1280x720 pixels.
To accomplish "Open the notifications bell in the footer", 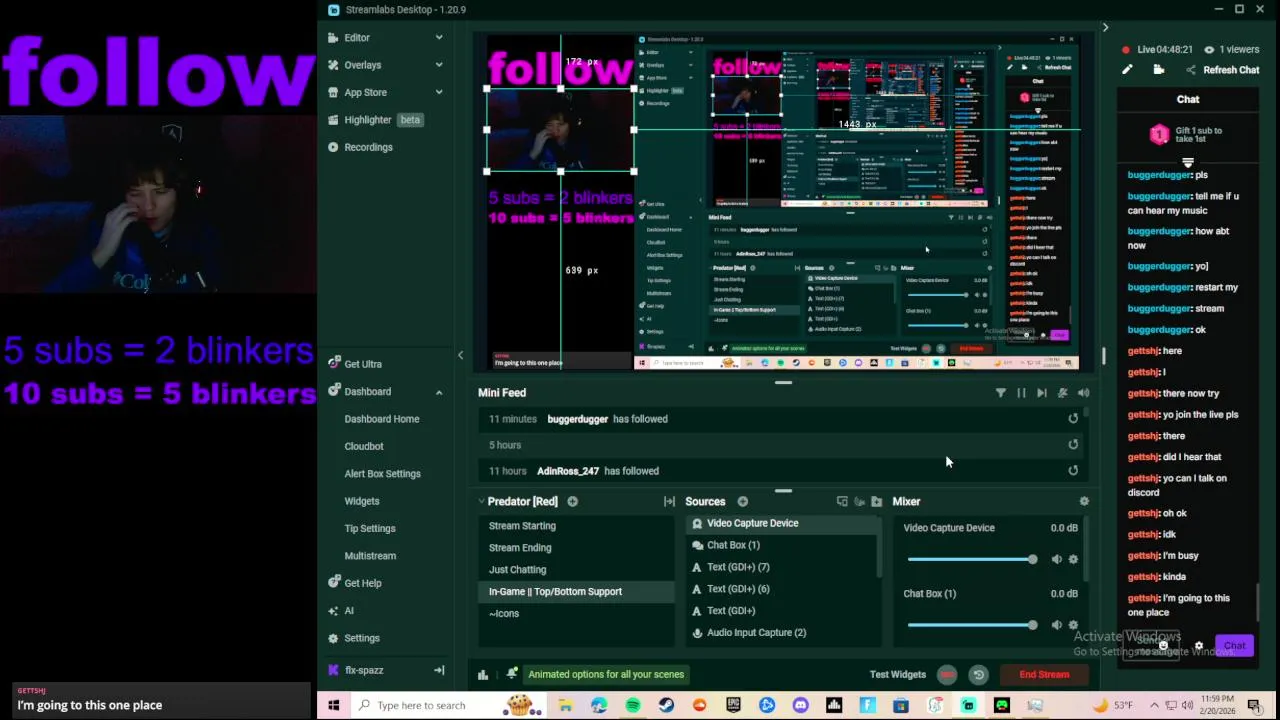I will tap(511, 674).
